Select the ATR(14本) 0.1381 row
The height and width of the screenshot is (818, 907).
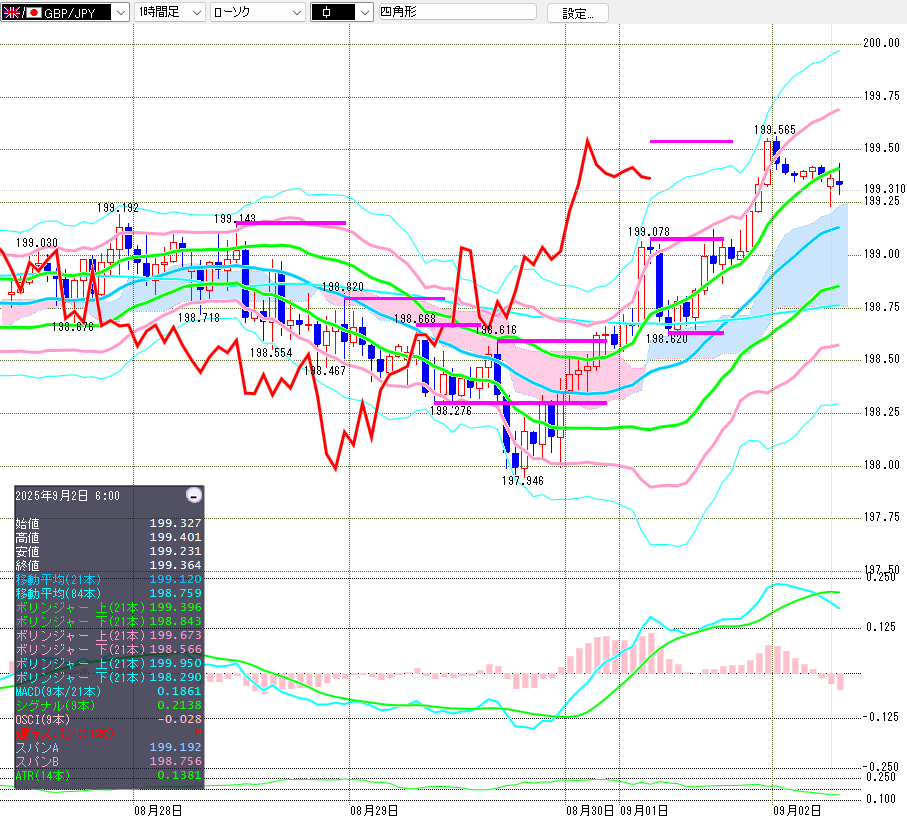point(108,775)
